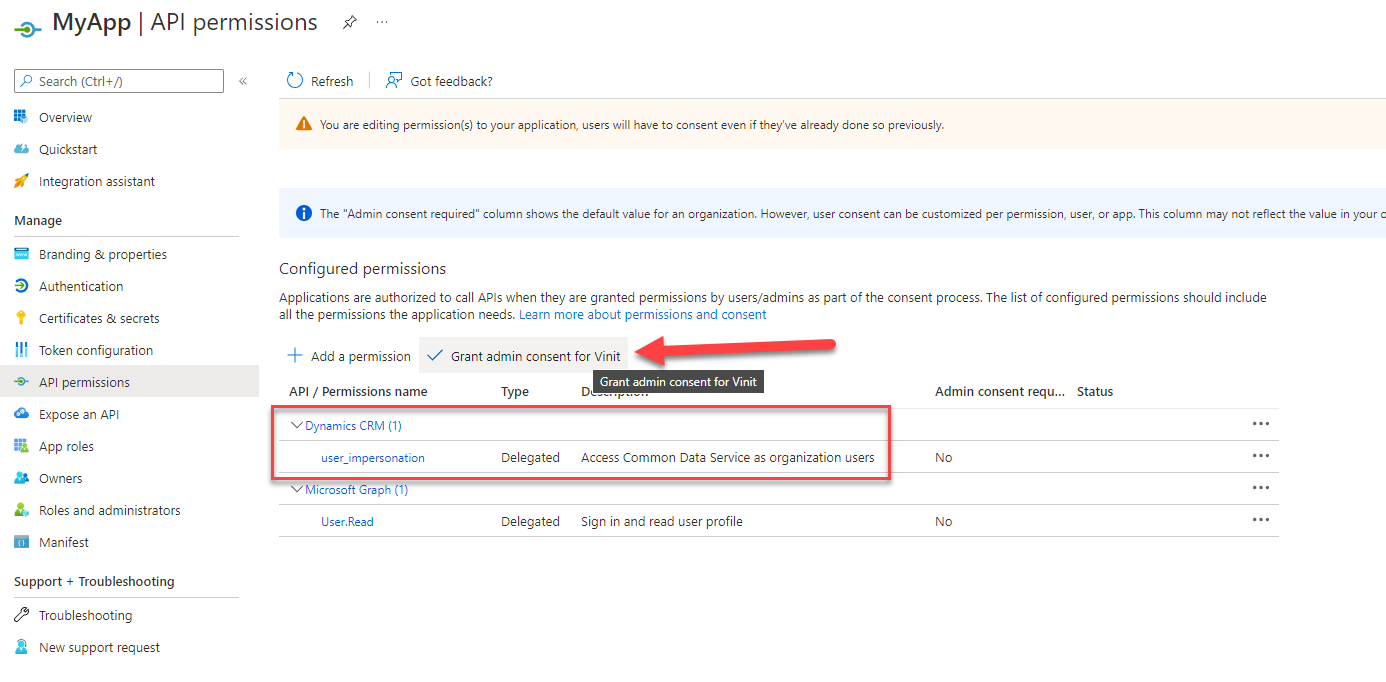Go to Expose an API page
The height and width of the screenshot is (682, 1386).
click(79, 414)
